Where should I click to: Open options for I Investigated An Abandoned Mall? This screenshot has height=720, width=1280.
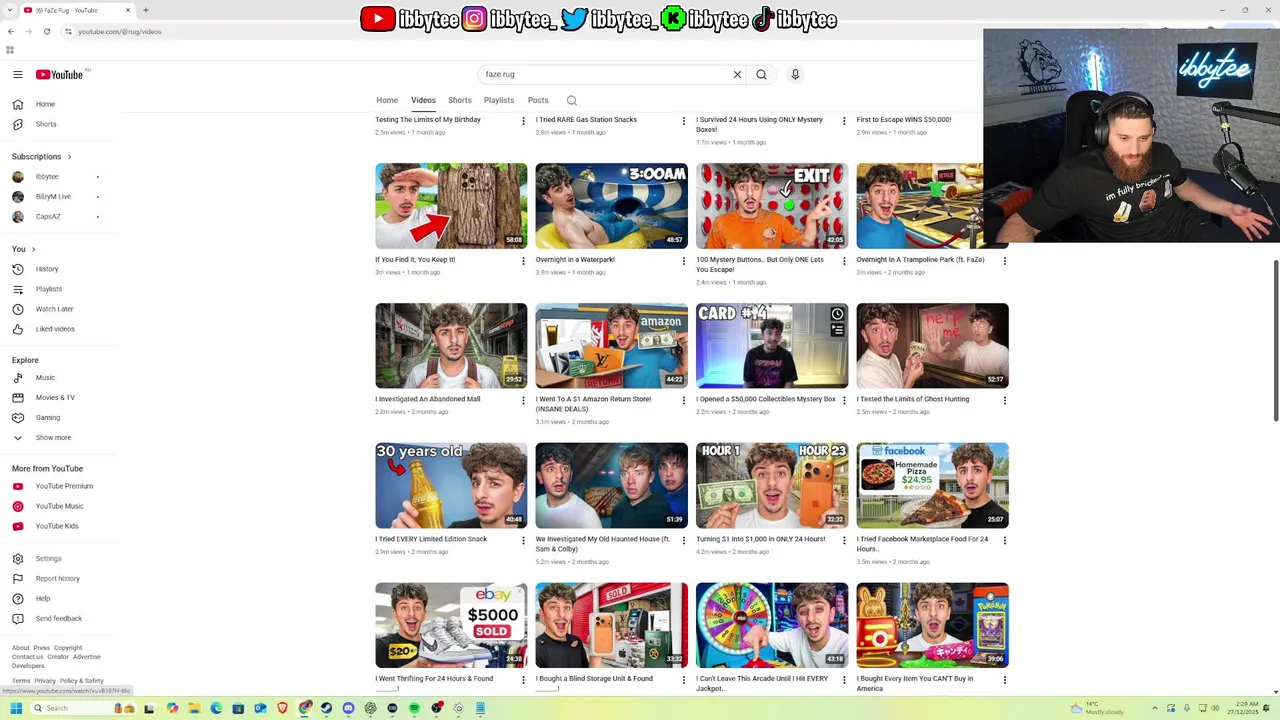(x=523, y=401)
